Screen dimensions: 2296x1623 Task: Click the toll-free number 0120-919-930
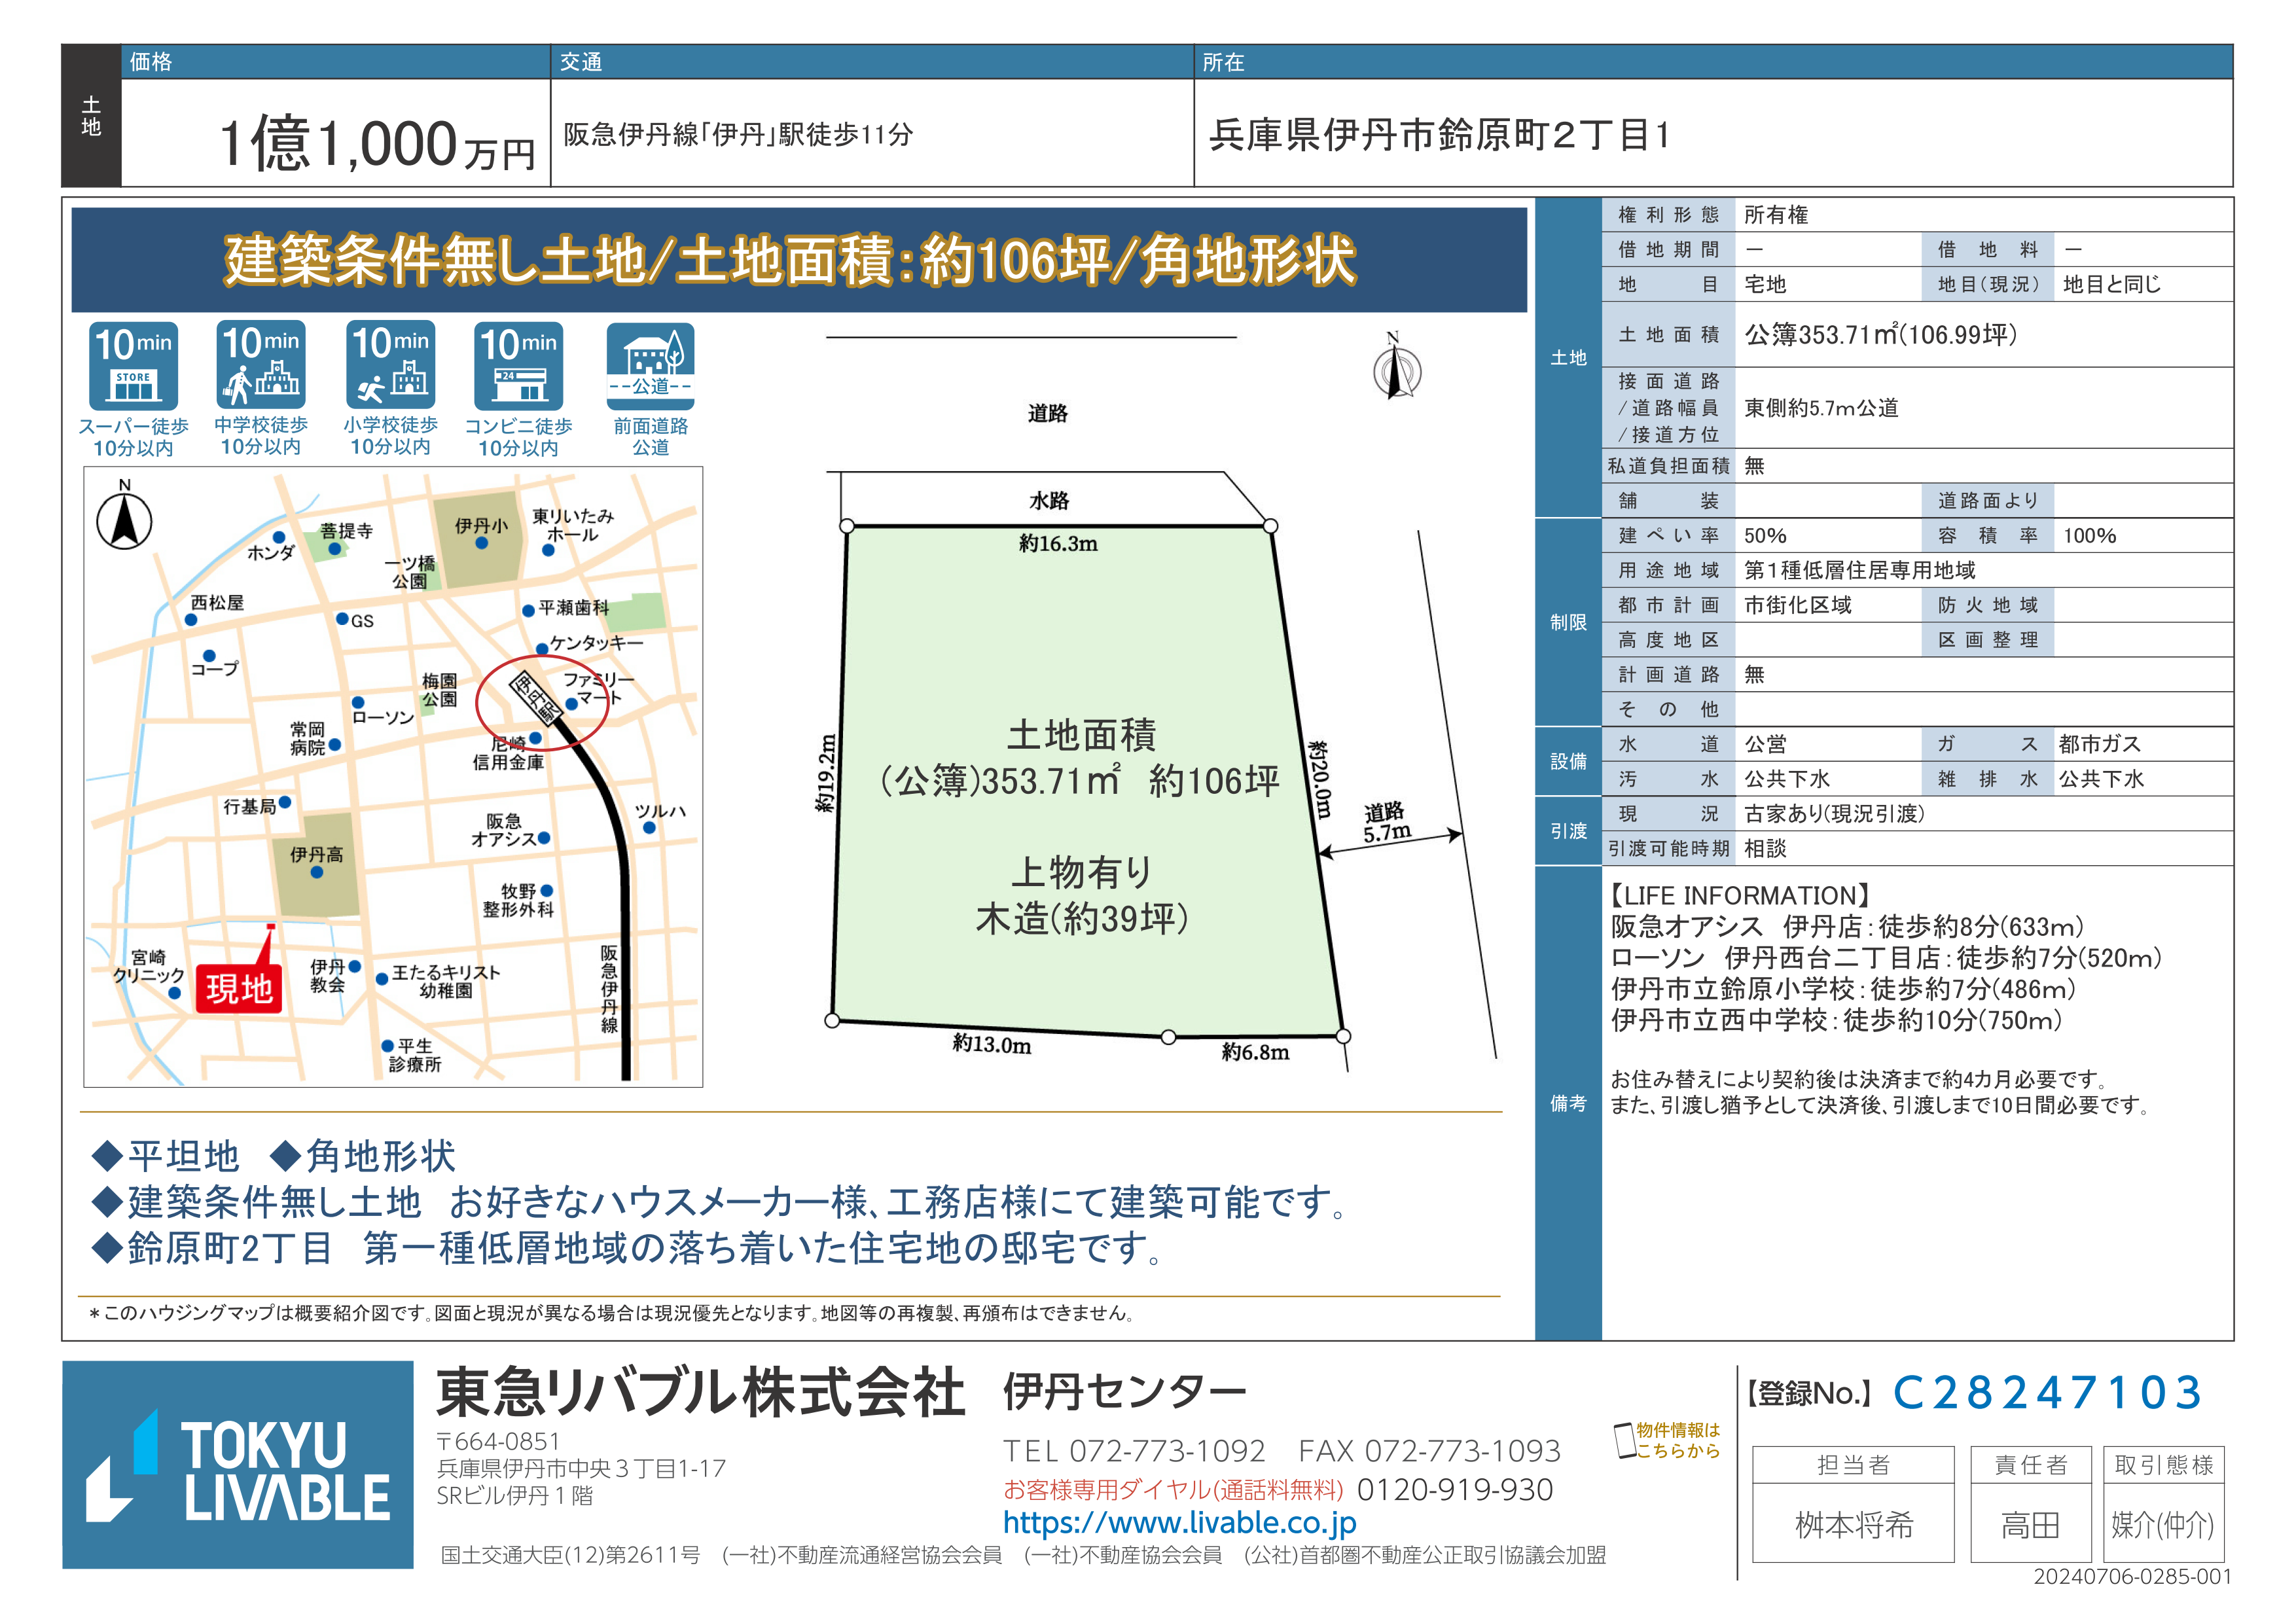tap(1454, 1490)
